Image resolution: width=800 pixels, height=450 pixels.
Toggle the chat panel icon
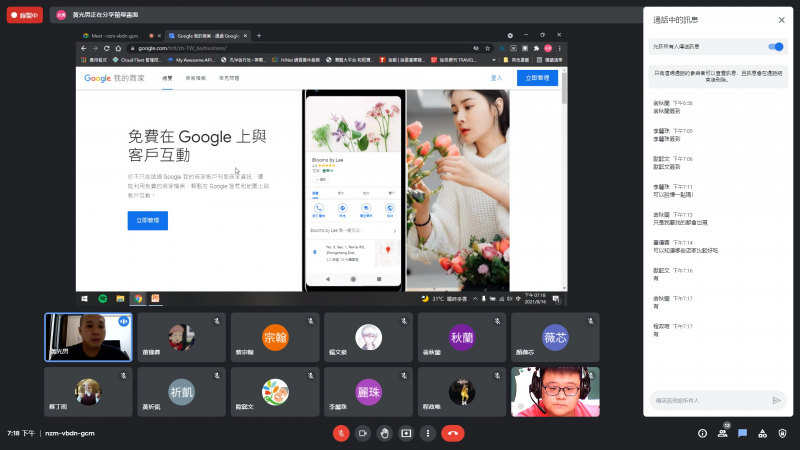click(x=742, y=433)
